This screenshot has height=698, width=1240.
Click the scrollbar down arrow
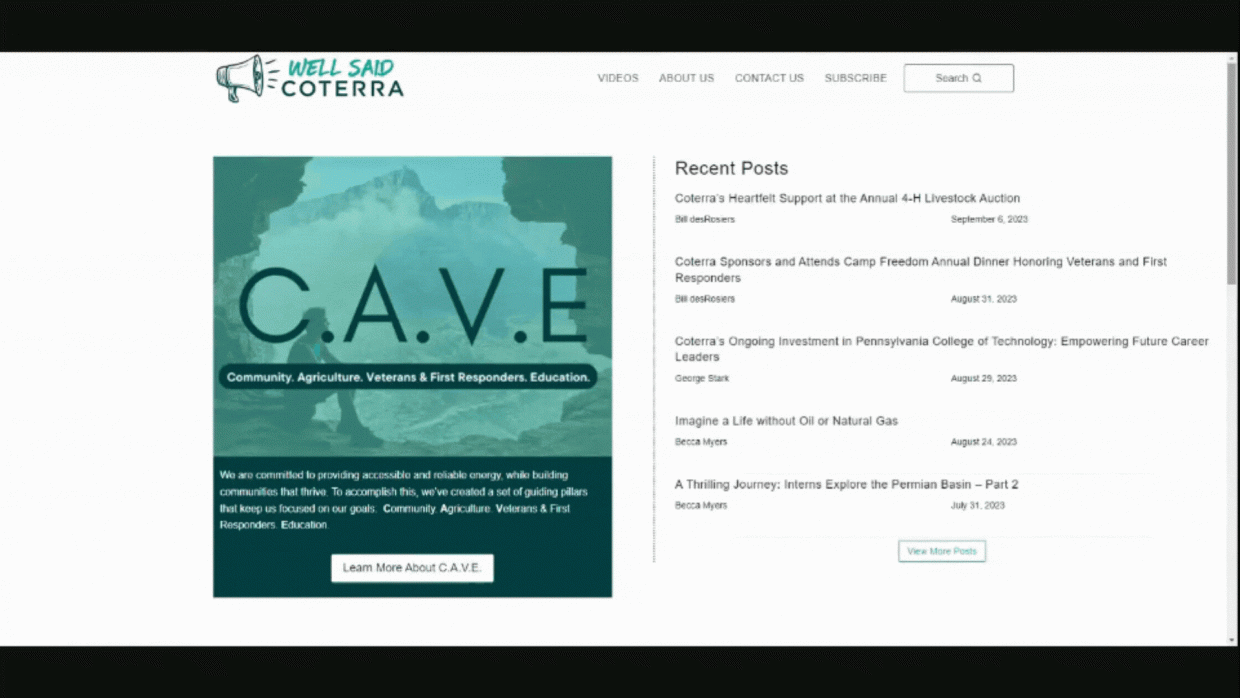[x=1231, y=639]
